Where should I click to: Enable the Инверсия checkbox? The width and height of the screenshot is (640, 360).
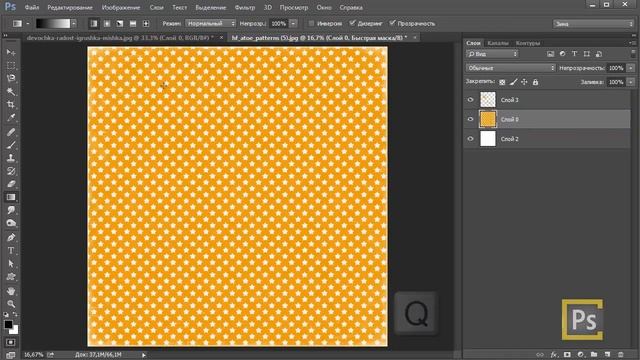[x=311, y=24]
